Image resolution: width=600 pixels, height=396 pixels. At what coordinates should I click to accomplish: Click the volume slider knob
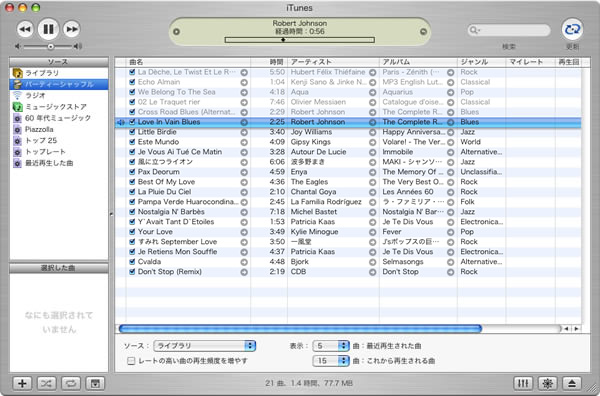[51, 47]
